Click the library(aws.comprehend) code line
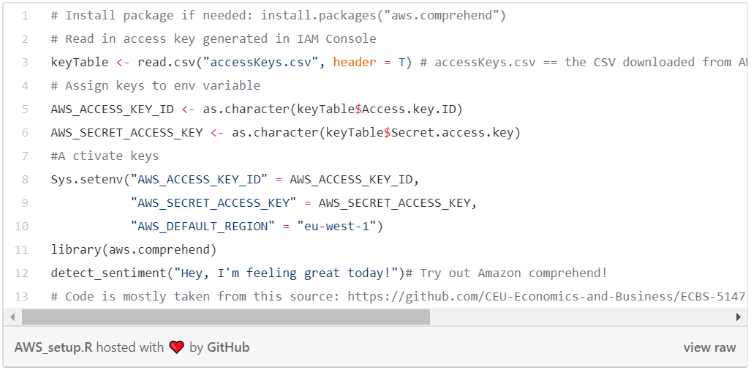The height and width of the screenshot is (372, 752). coord(134,250)
